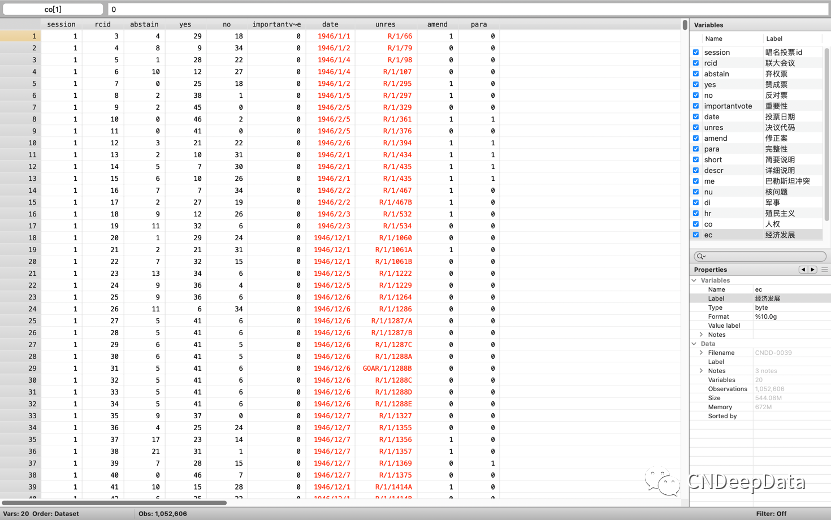Click Vars: 20 Order: Dataset status text

pos(41,514)
